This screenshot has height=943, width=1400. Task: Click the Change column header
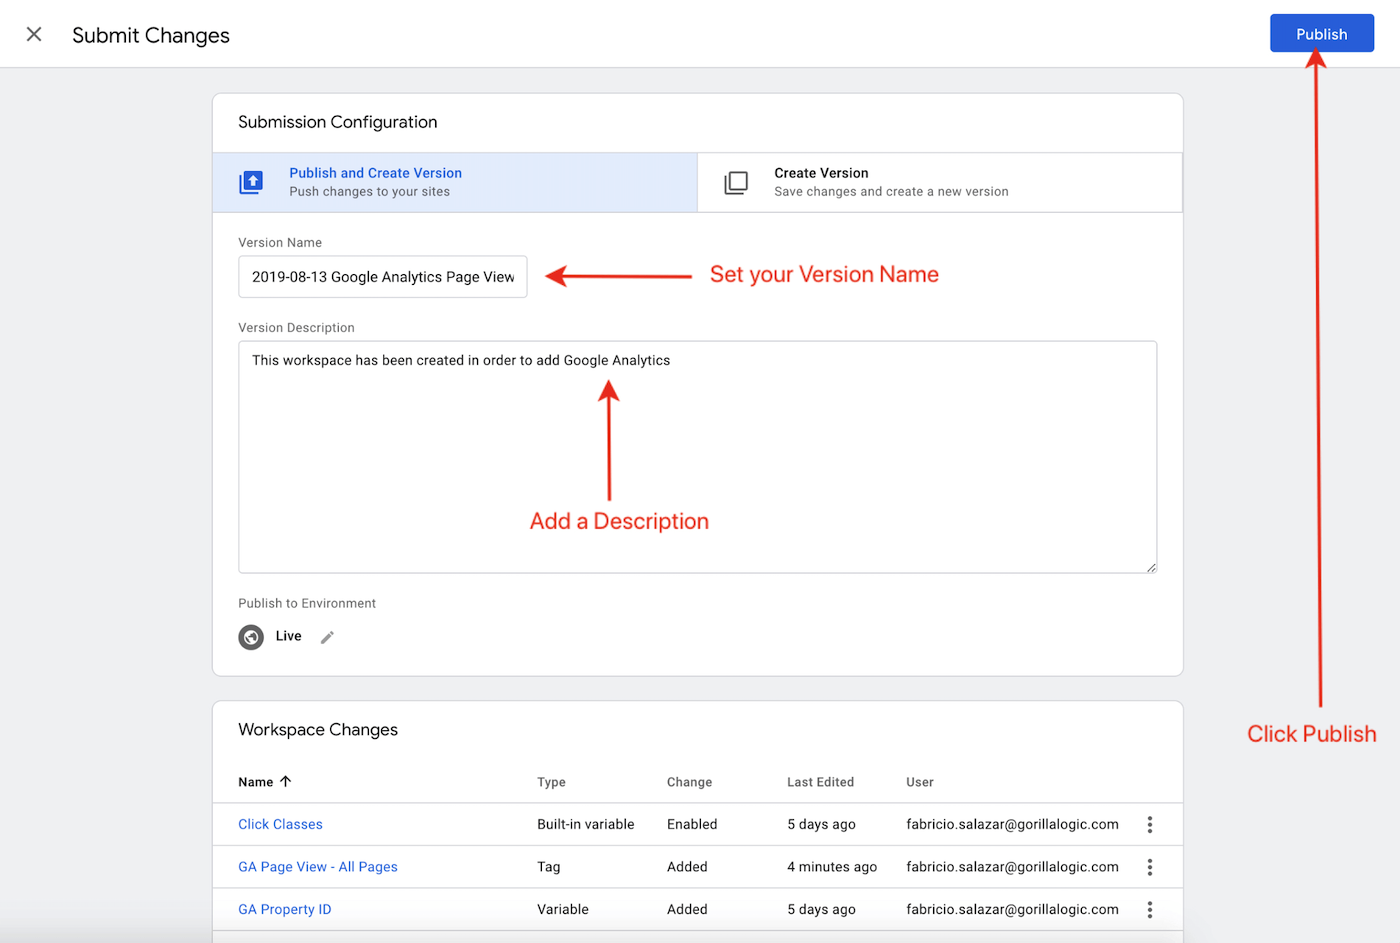point(689,782)
